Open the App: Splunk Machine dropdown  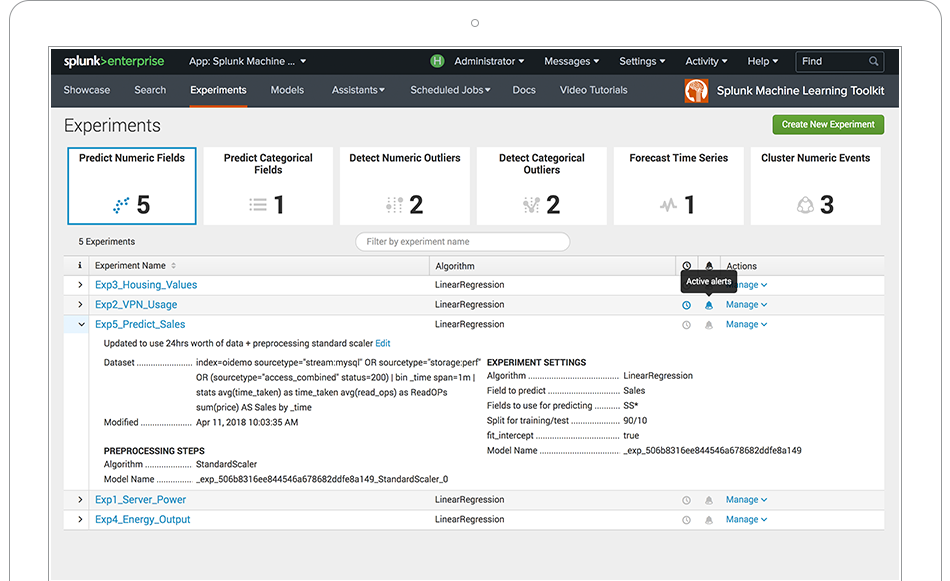point(247,61)
